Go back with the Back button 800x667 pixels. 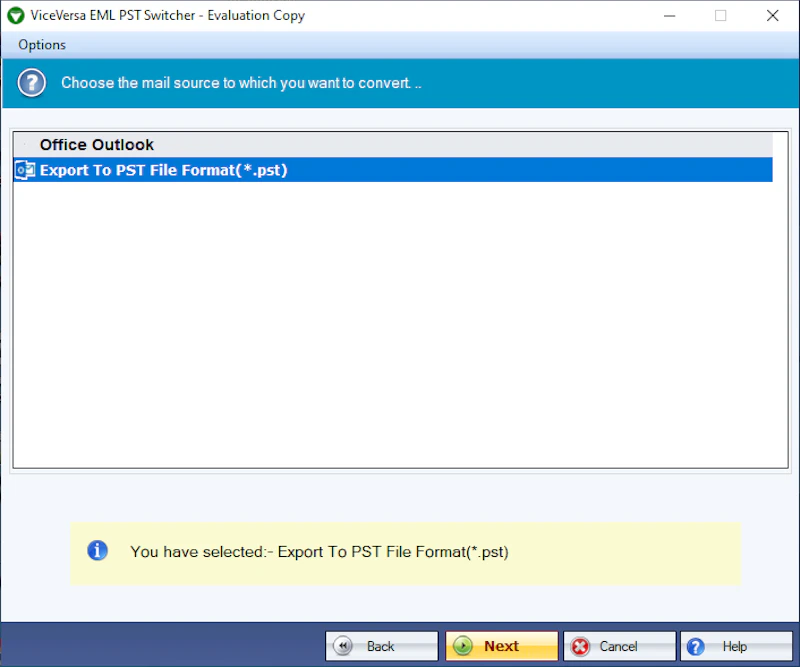point(382,646)
